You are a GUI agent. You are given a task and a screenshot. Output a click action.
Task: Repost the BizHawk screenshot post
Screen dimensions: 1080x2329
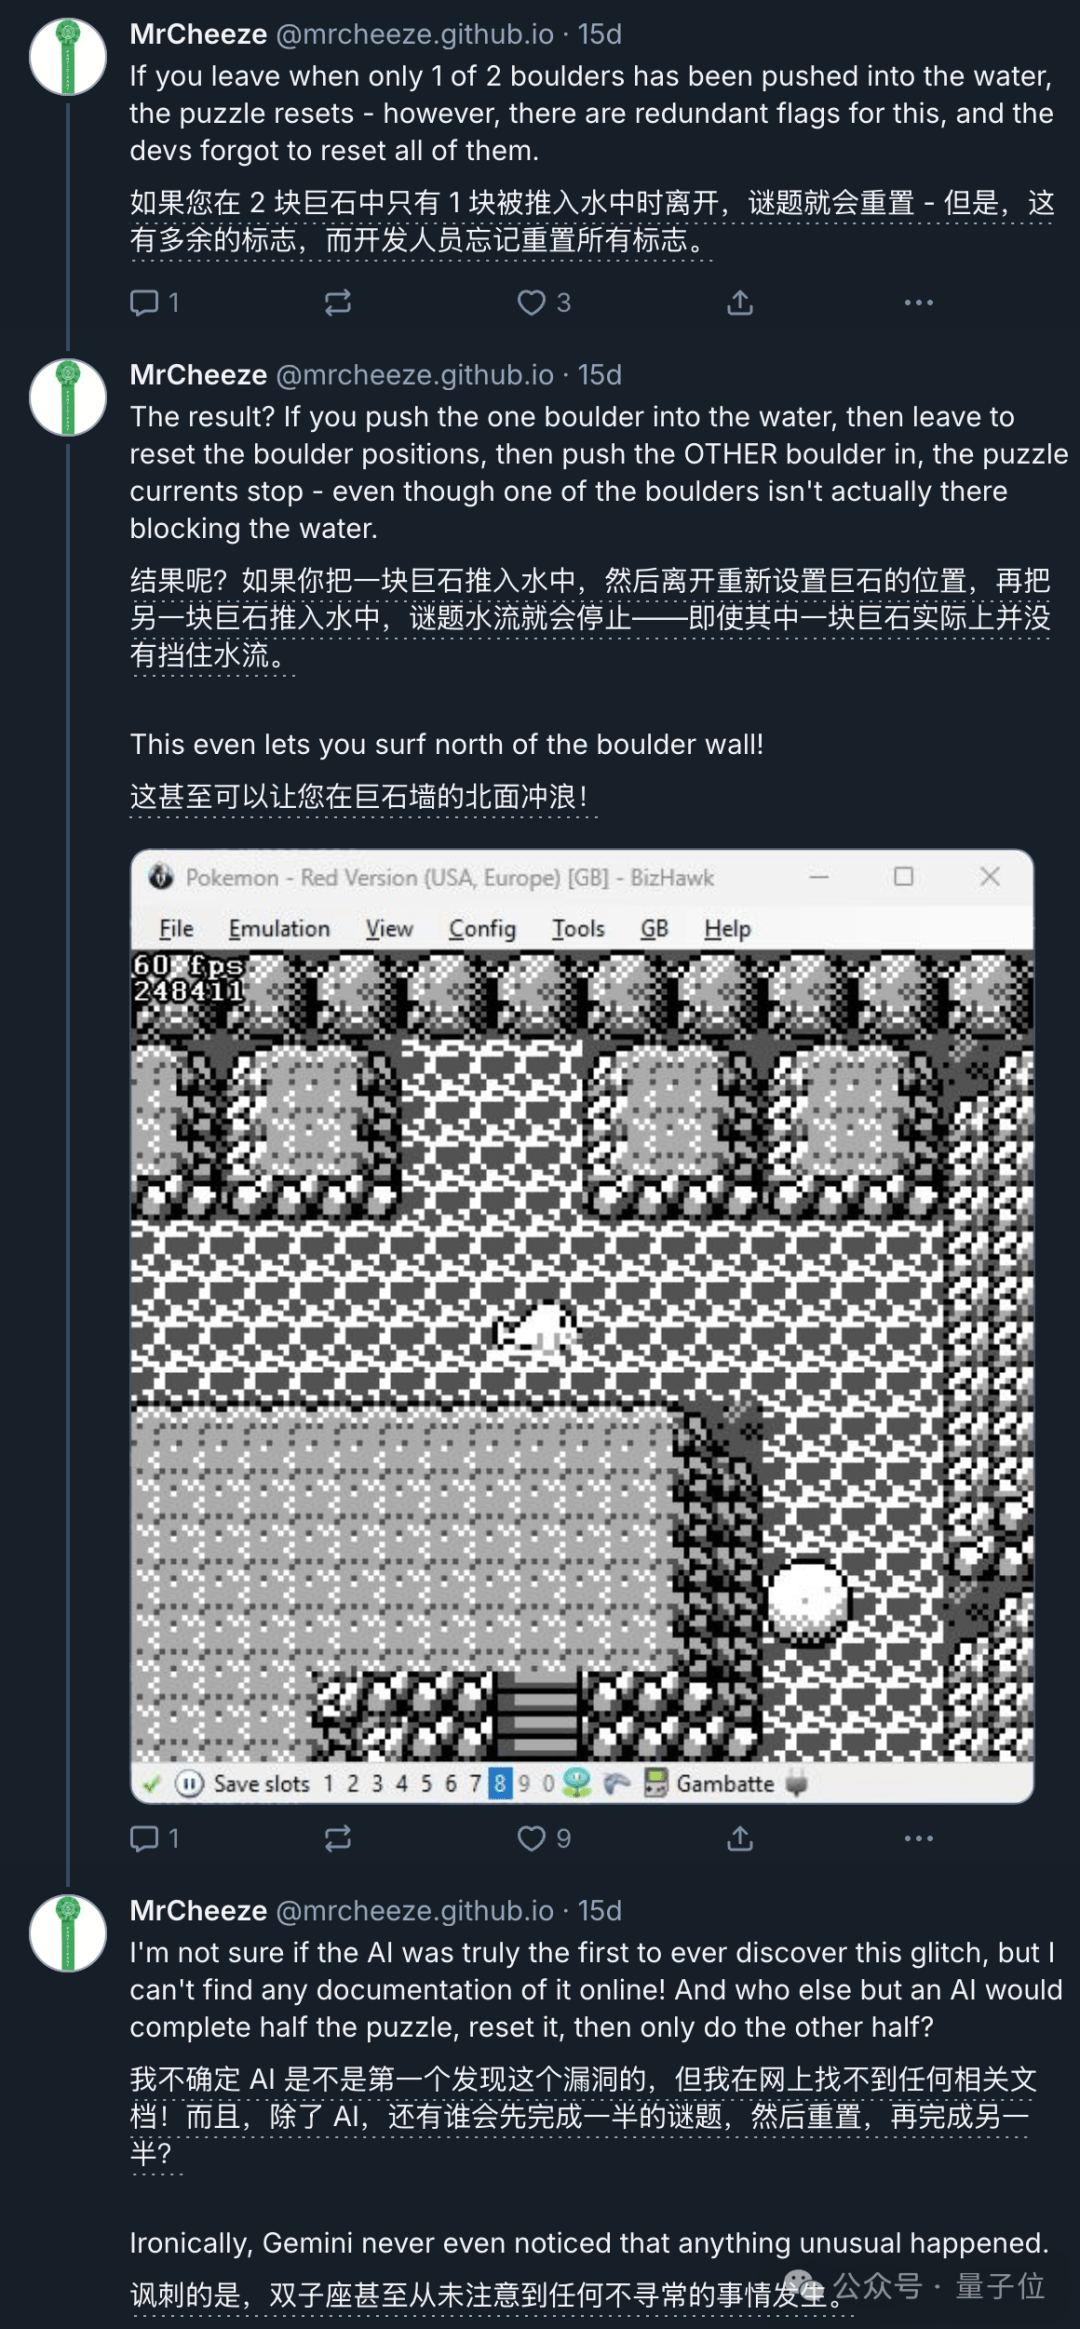(x=338, y=1838)
